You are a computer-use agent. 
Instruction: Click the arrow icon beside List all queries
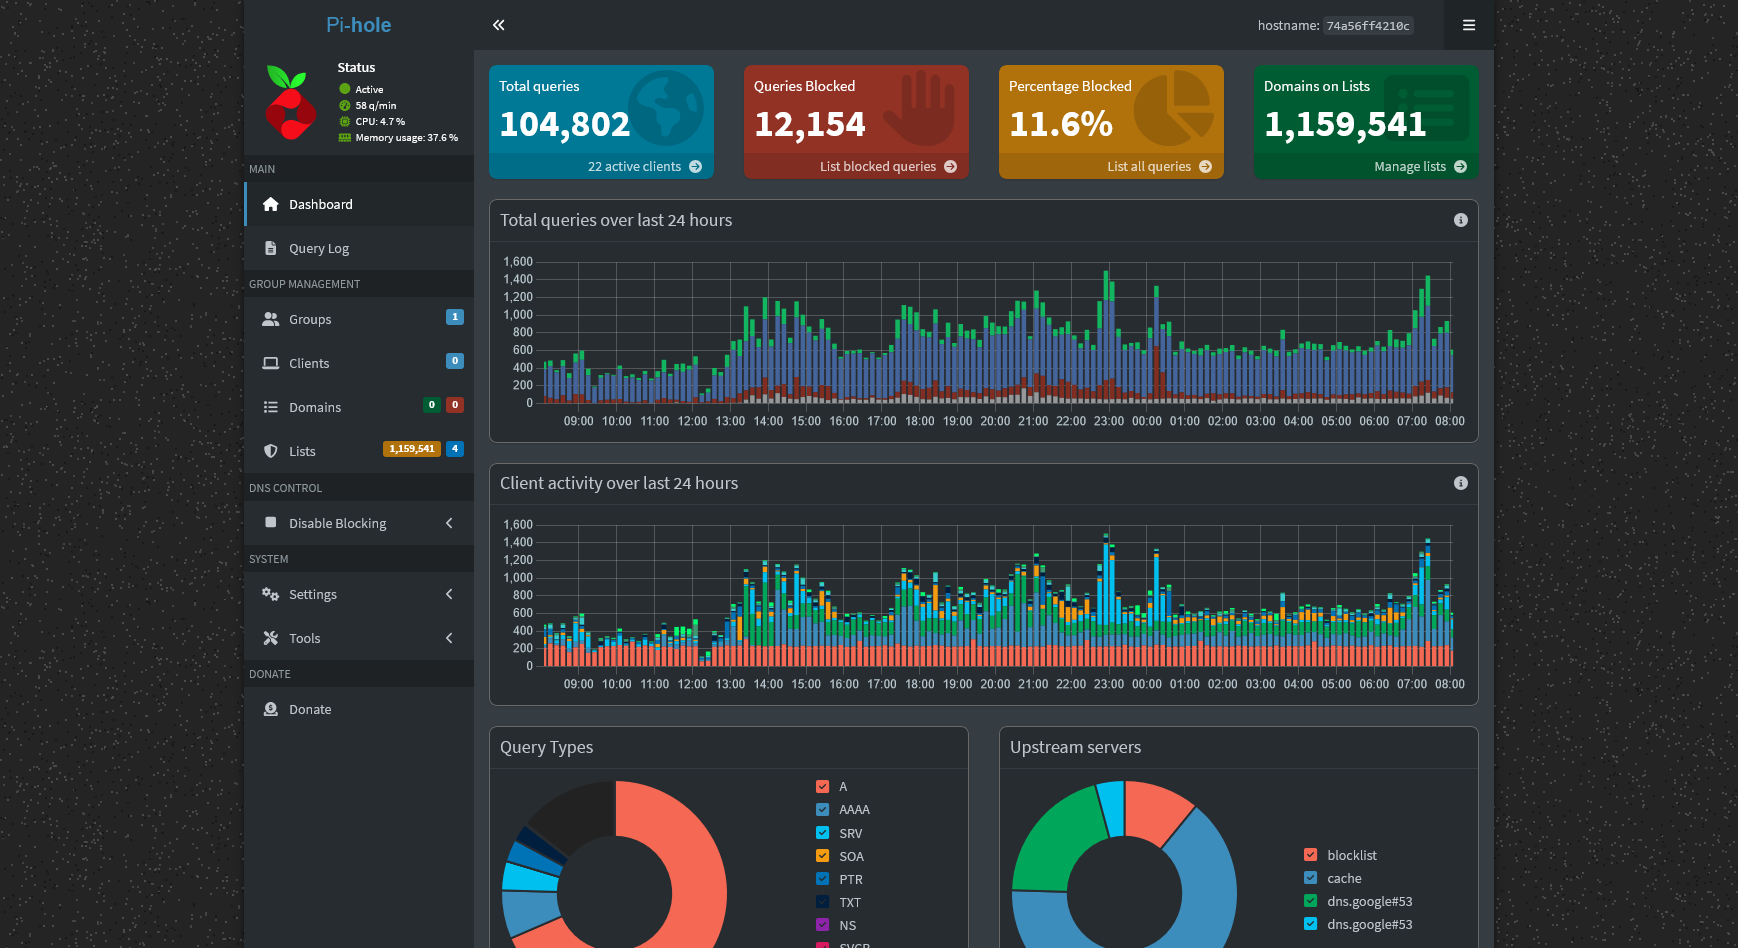[1205, 167]
